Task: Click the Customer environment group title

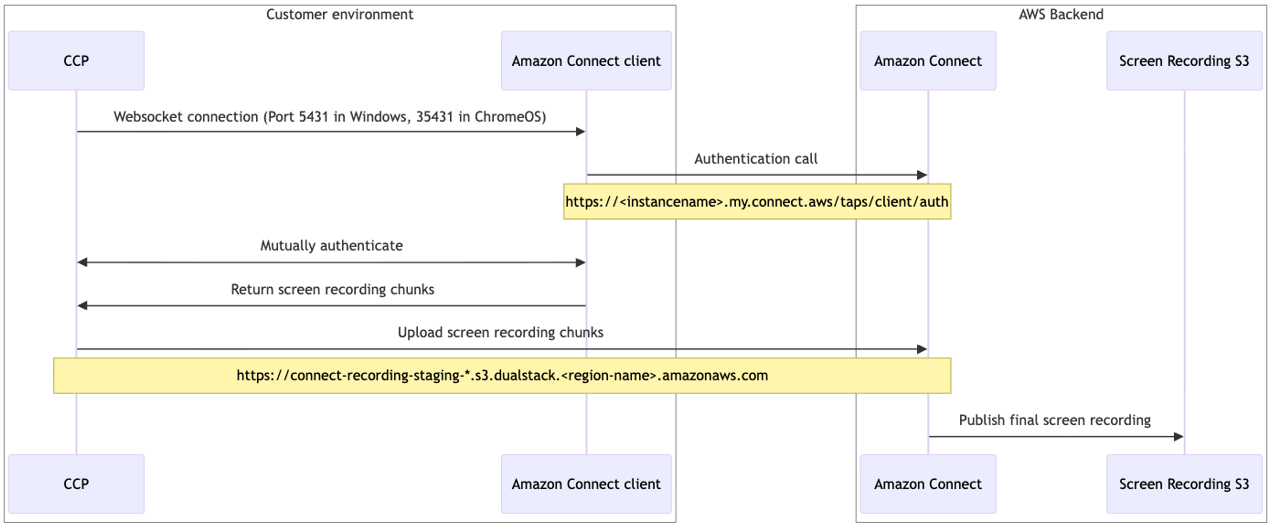Action: click(340, 14)
